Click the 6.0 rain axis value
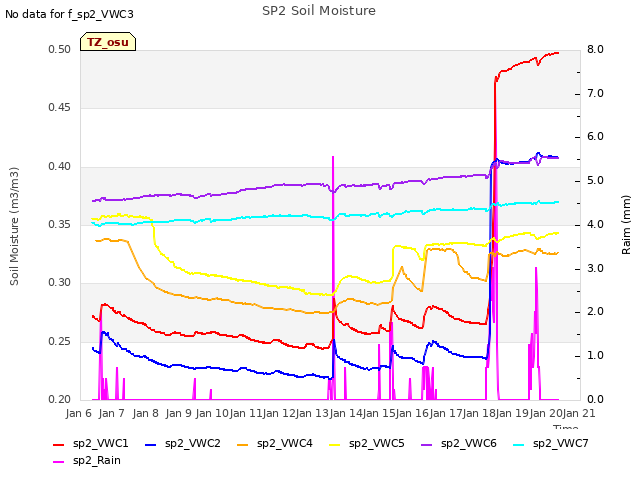640x480 pixels. click(595, 137)
